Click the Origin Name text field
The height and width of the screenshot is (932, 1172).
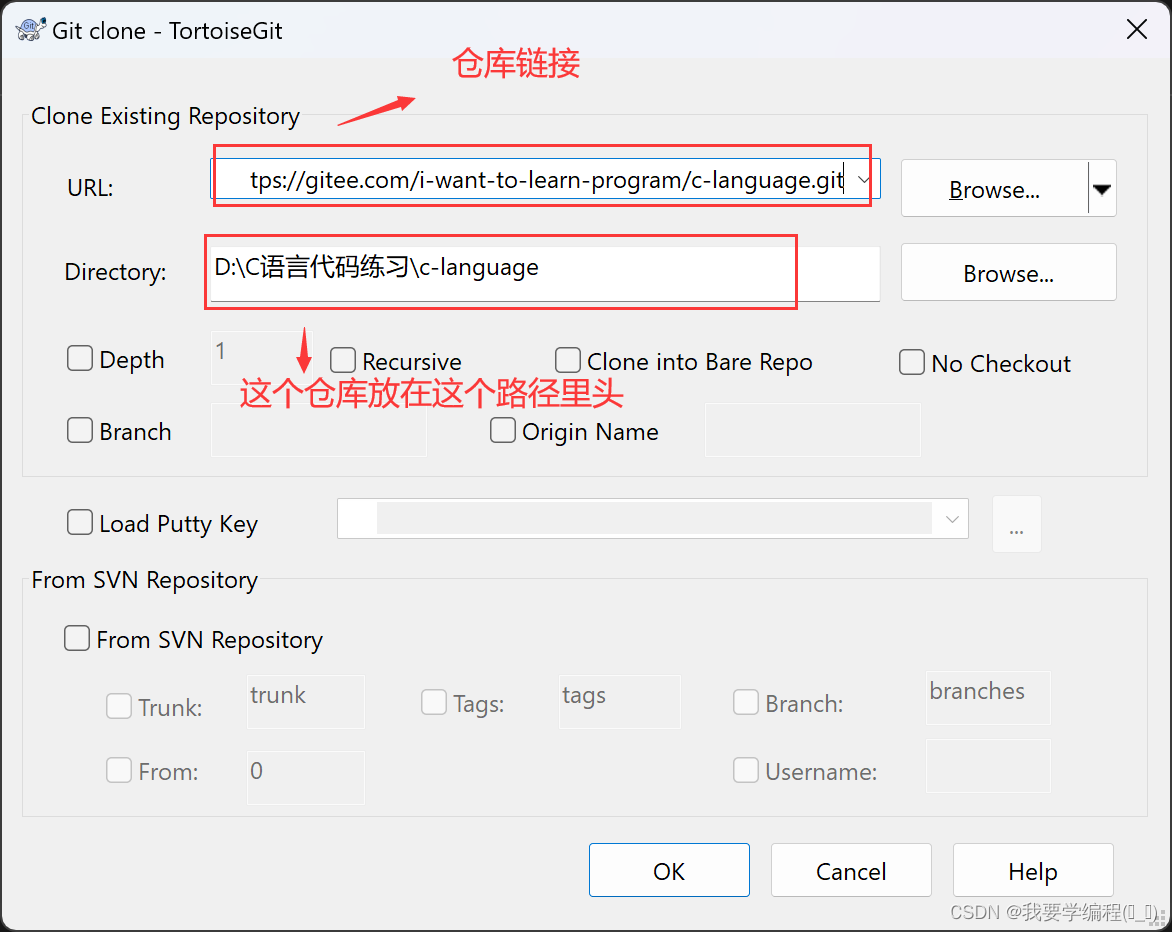click(812, 430)
